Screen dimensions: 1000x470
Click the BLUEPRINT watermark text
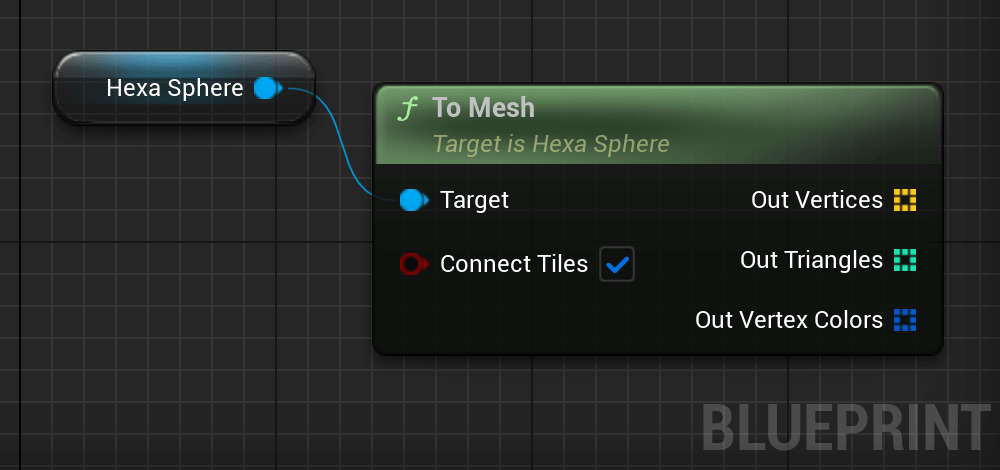tap(847, 428)
